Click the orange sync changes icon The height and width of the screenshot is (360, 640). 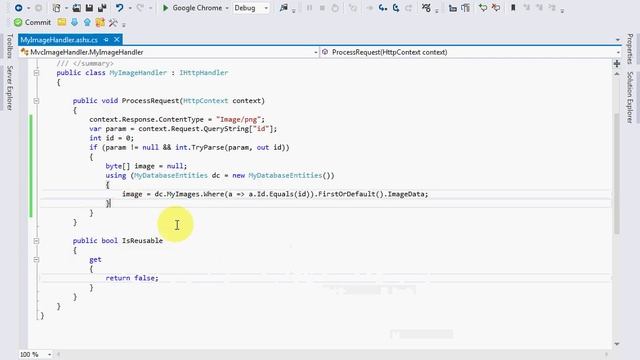pos(100,22)
